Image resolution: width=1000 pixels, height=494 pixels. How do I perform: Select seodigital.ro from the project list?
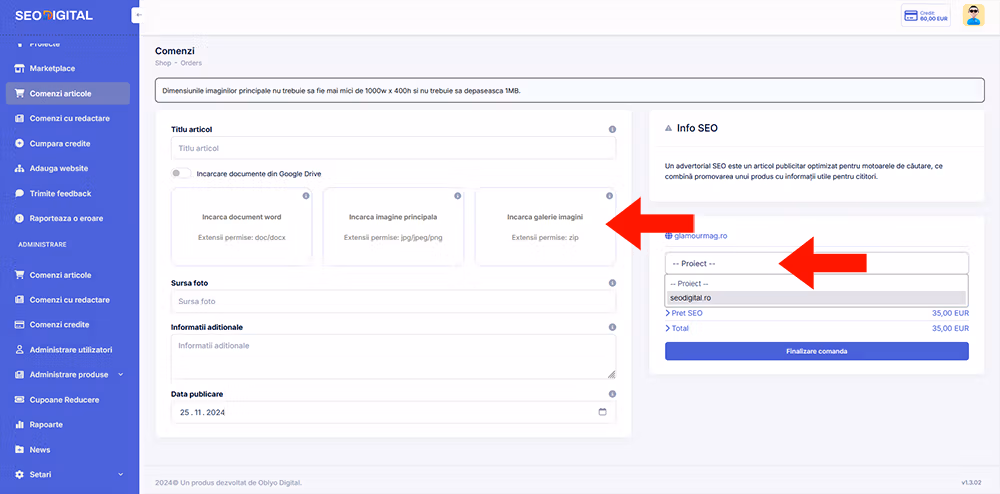(816, 297)
